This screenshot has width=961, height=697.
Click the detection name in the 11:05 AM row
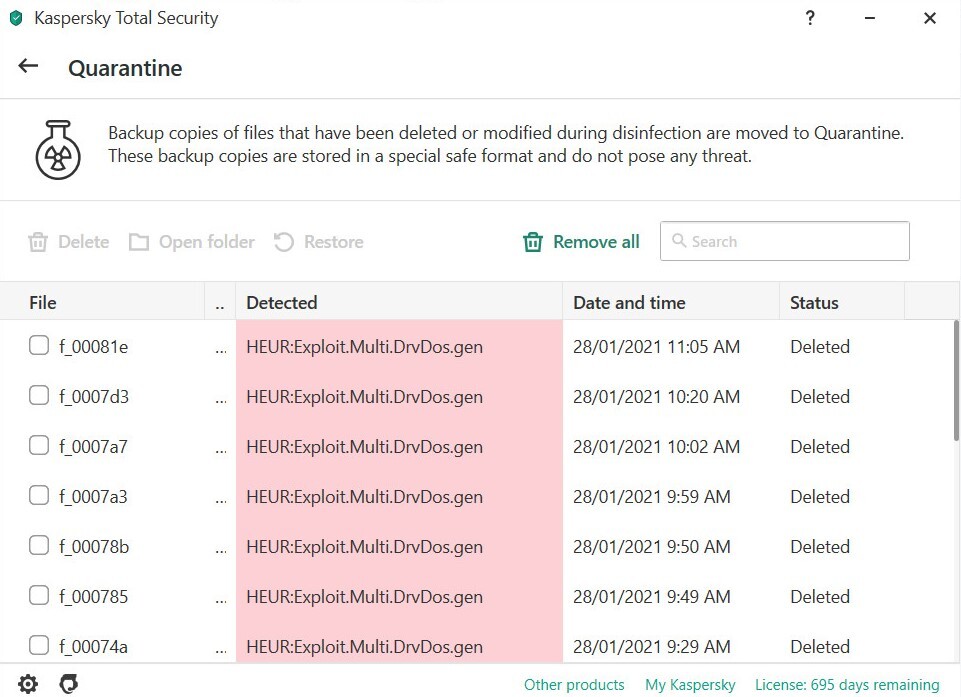pyautogui.click(x=365, y=347)
